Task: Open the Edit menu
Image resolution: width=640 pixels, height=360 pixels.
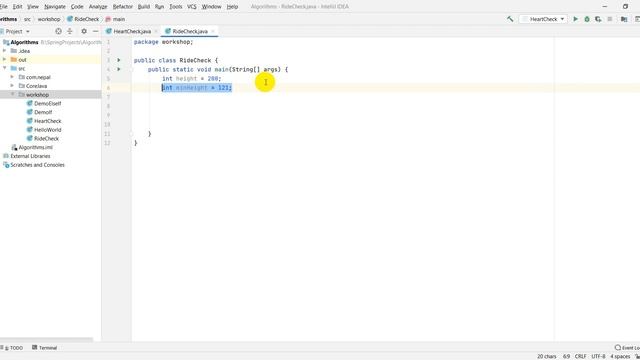Action: (18, 7)
